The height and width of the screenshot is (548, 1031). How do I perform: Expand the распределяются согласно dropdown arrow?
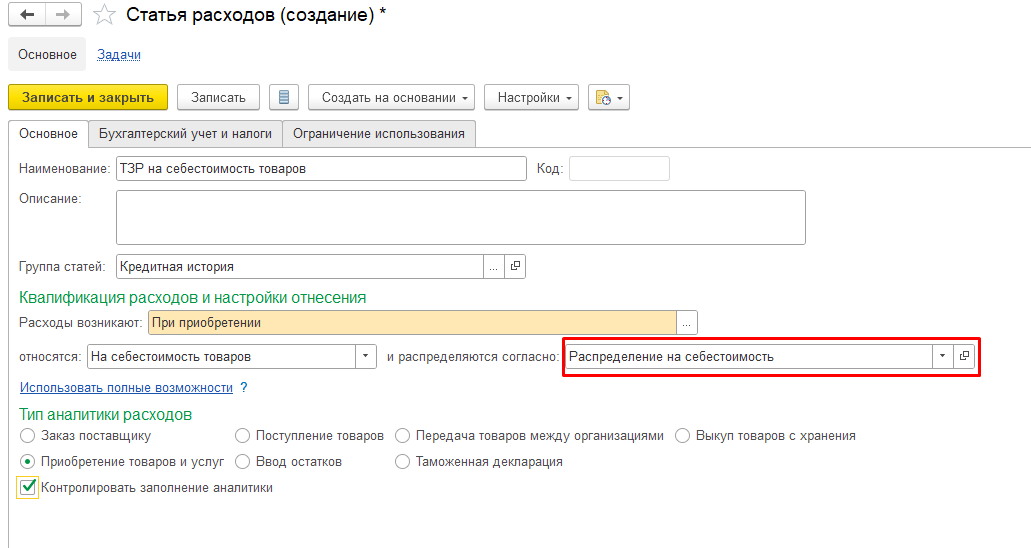tap(942, 356)
